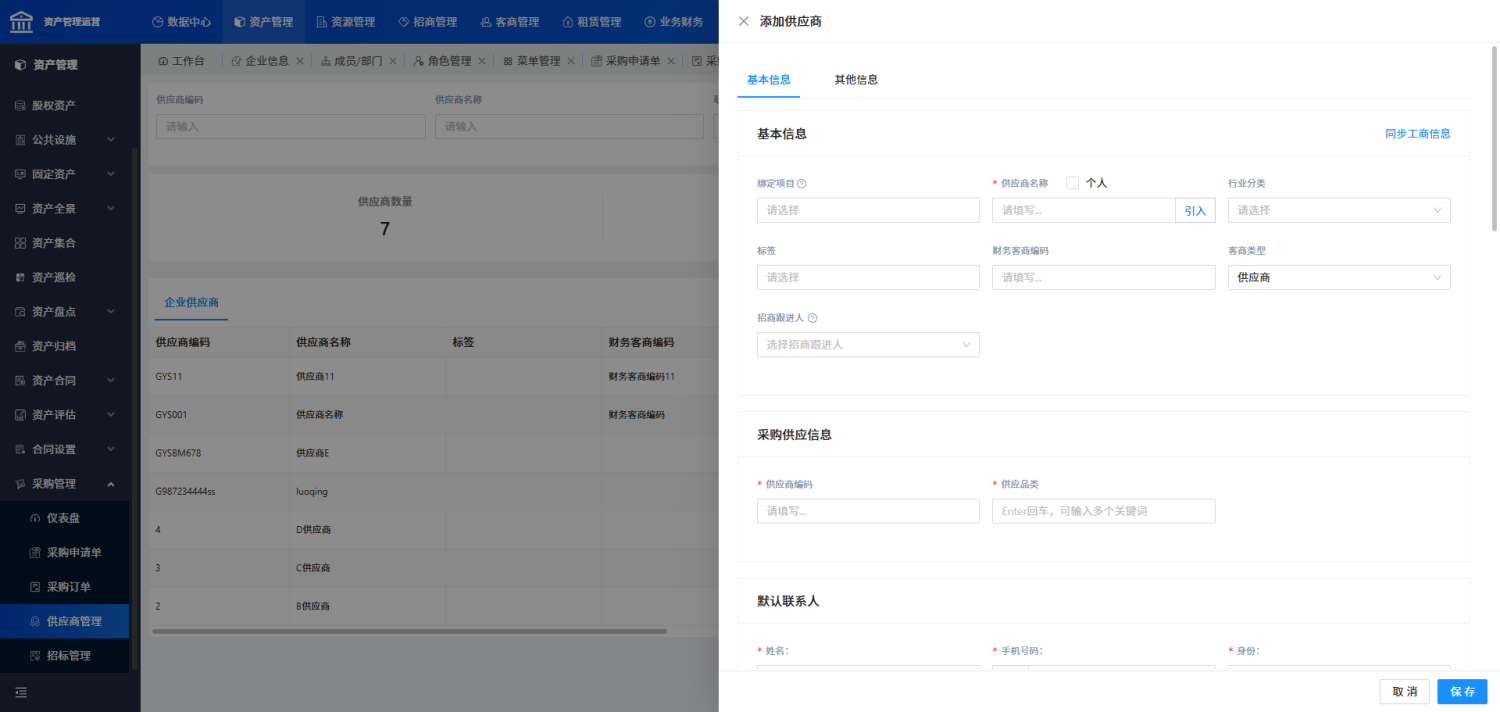Click 供应商名称 search field in list page
The image size is (1500, 712).
(x=569, y=126)
